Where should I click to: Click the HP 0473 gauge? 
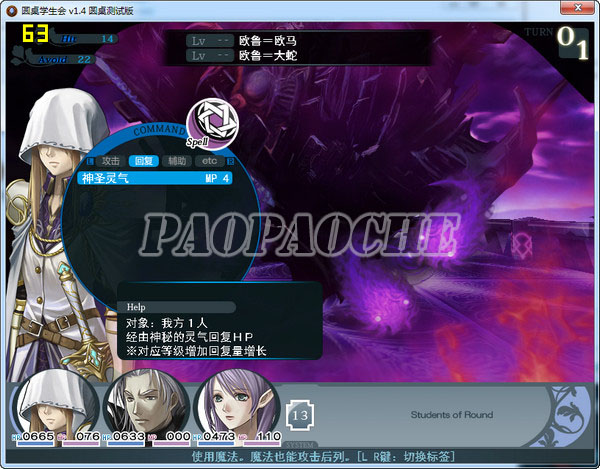(x=214, y=438)
